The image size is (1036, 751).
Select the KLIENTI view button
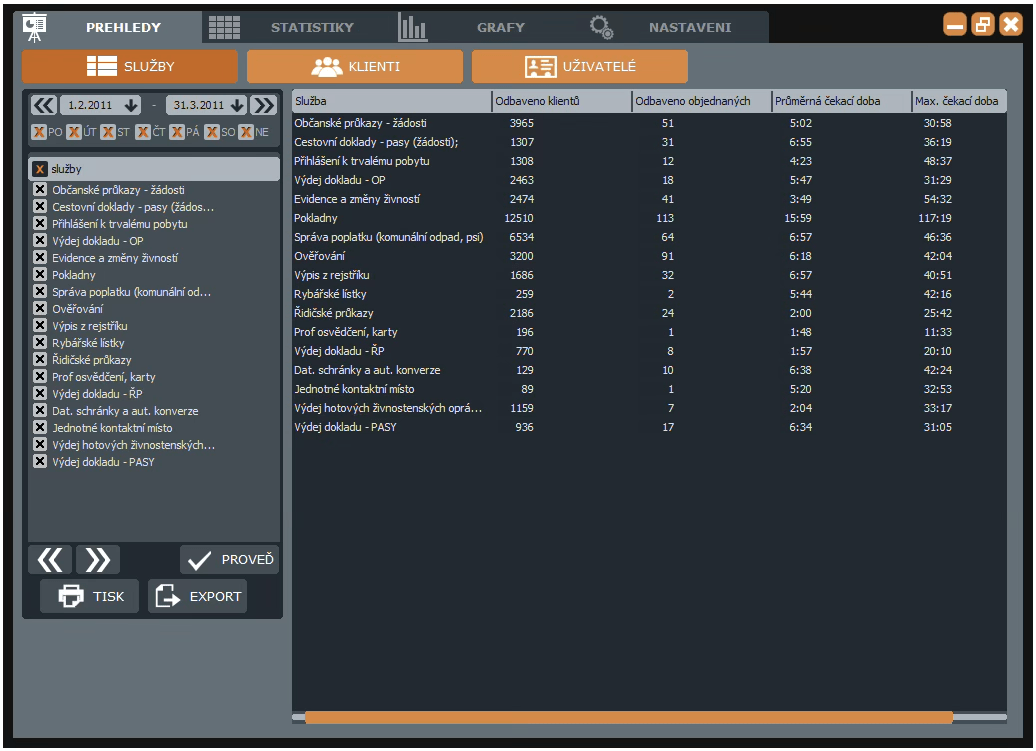tap(355, 66)
